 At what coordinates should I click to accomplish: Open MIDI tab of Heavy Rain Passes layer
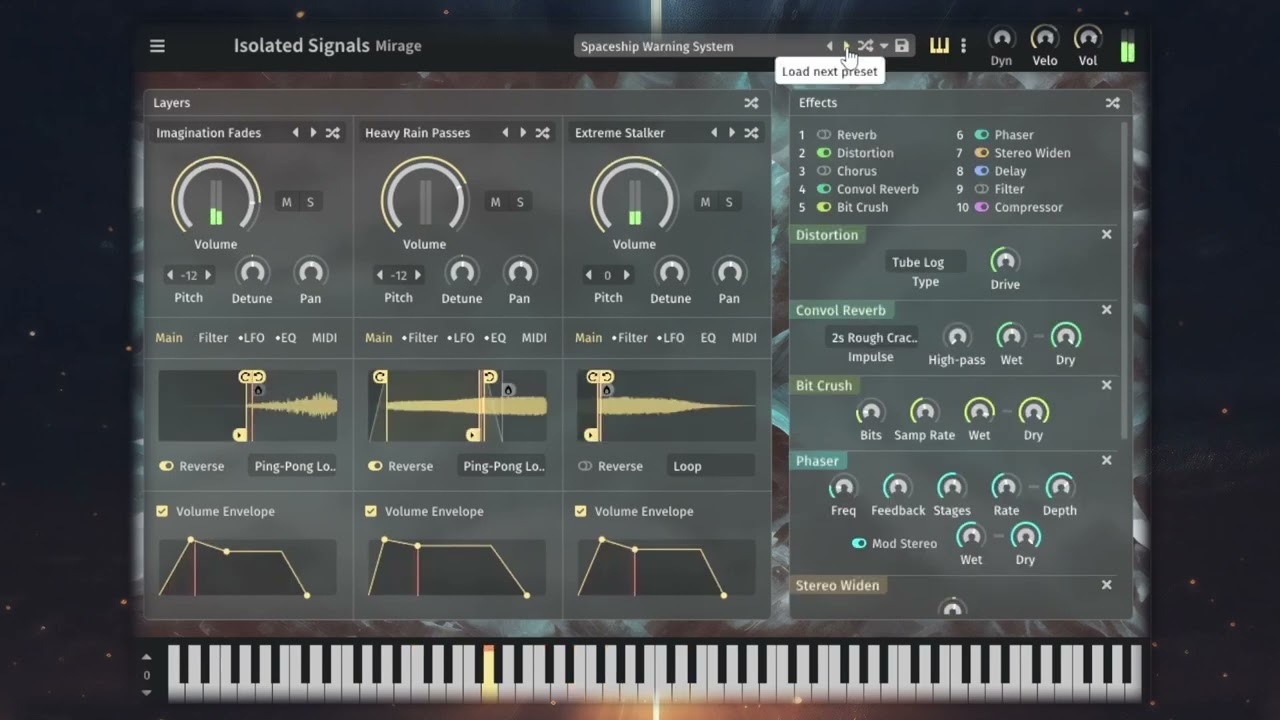pos(534,338)
